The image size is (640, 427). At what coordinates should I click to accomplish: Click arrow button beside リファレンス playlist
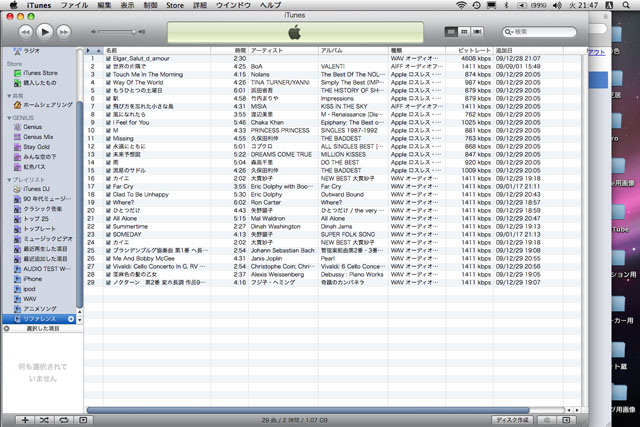71,319
